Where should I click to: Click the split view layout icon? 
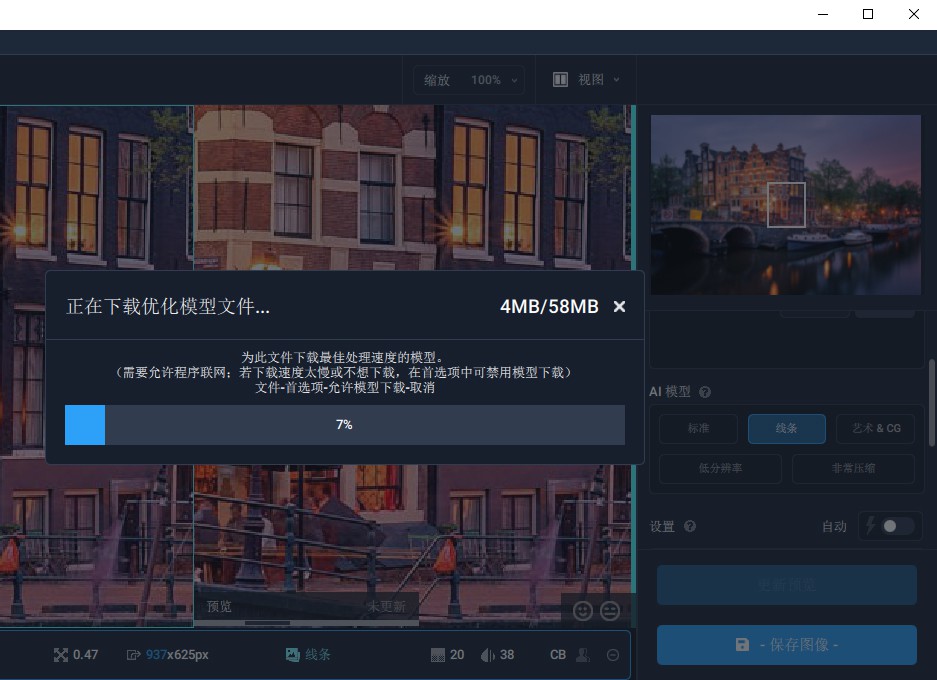click(x=560, y=79)
